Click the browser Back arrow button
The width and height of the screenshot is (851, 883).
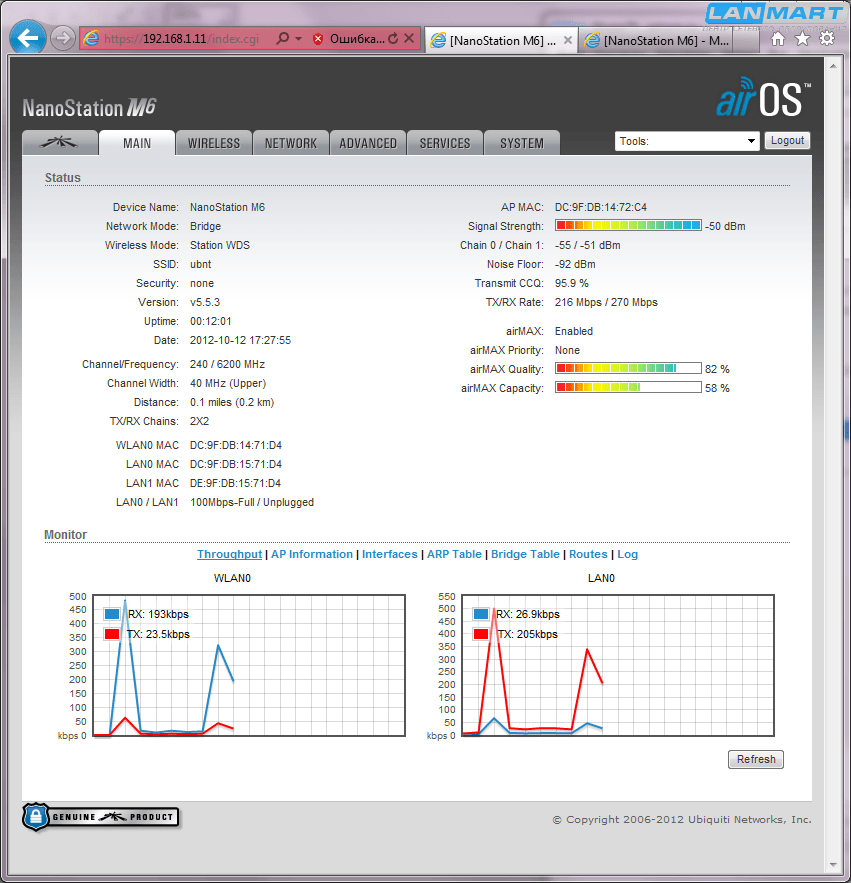(28, 38)
